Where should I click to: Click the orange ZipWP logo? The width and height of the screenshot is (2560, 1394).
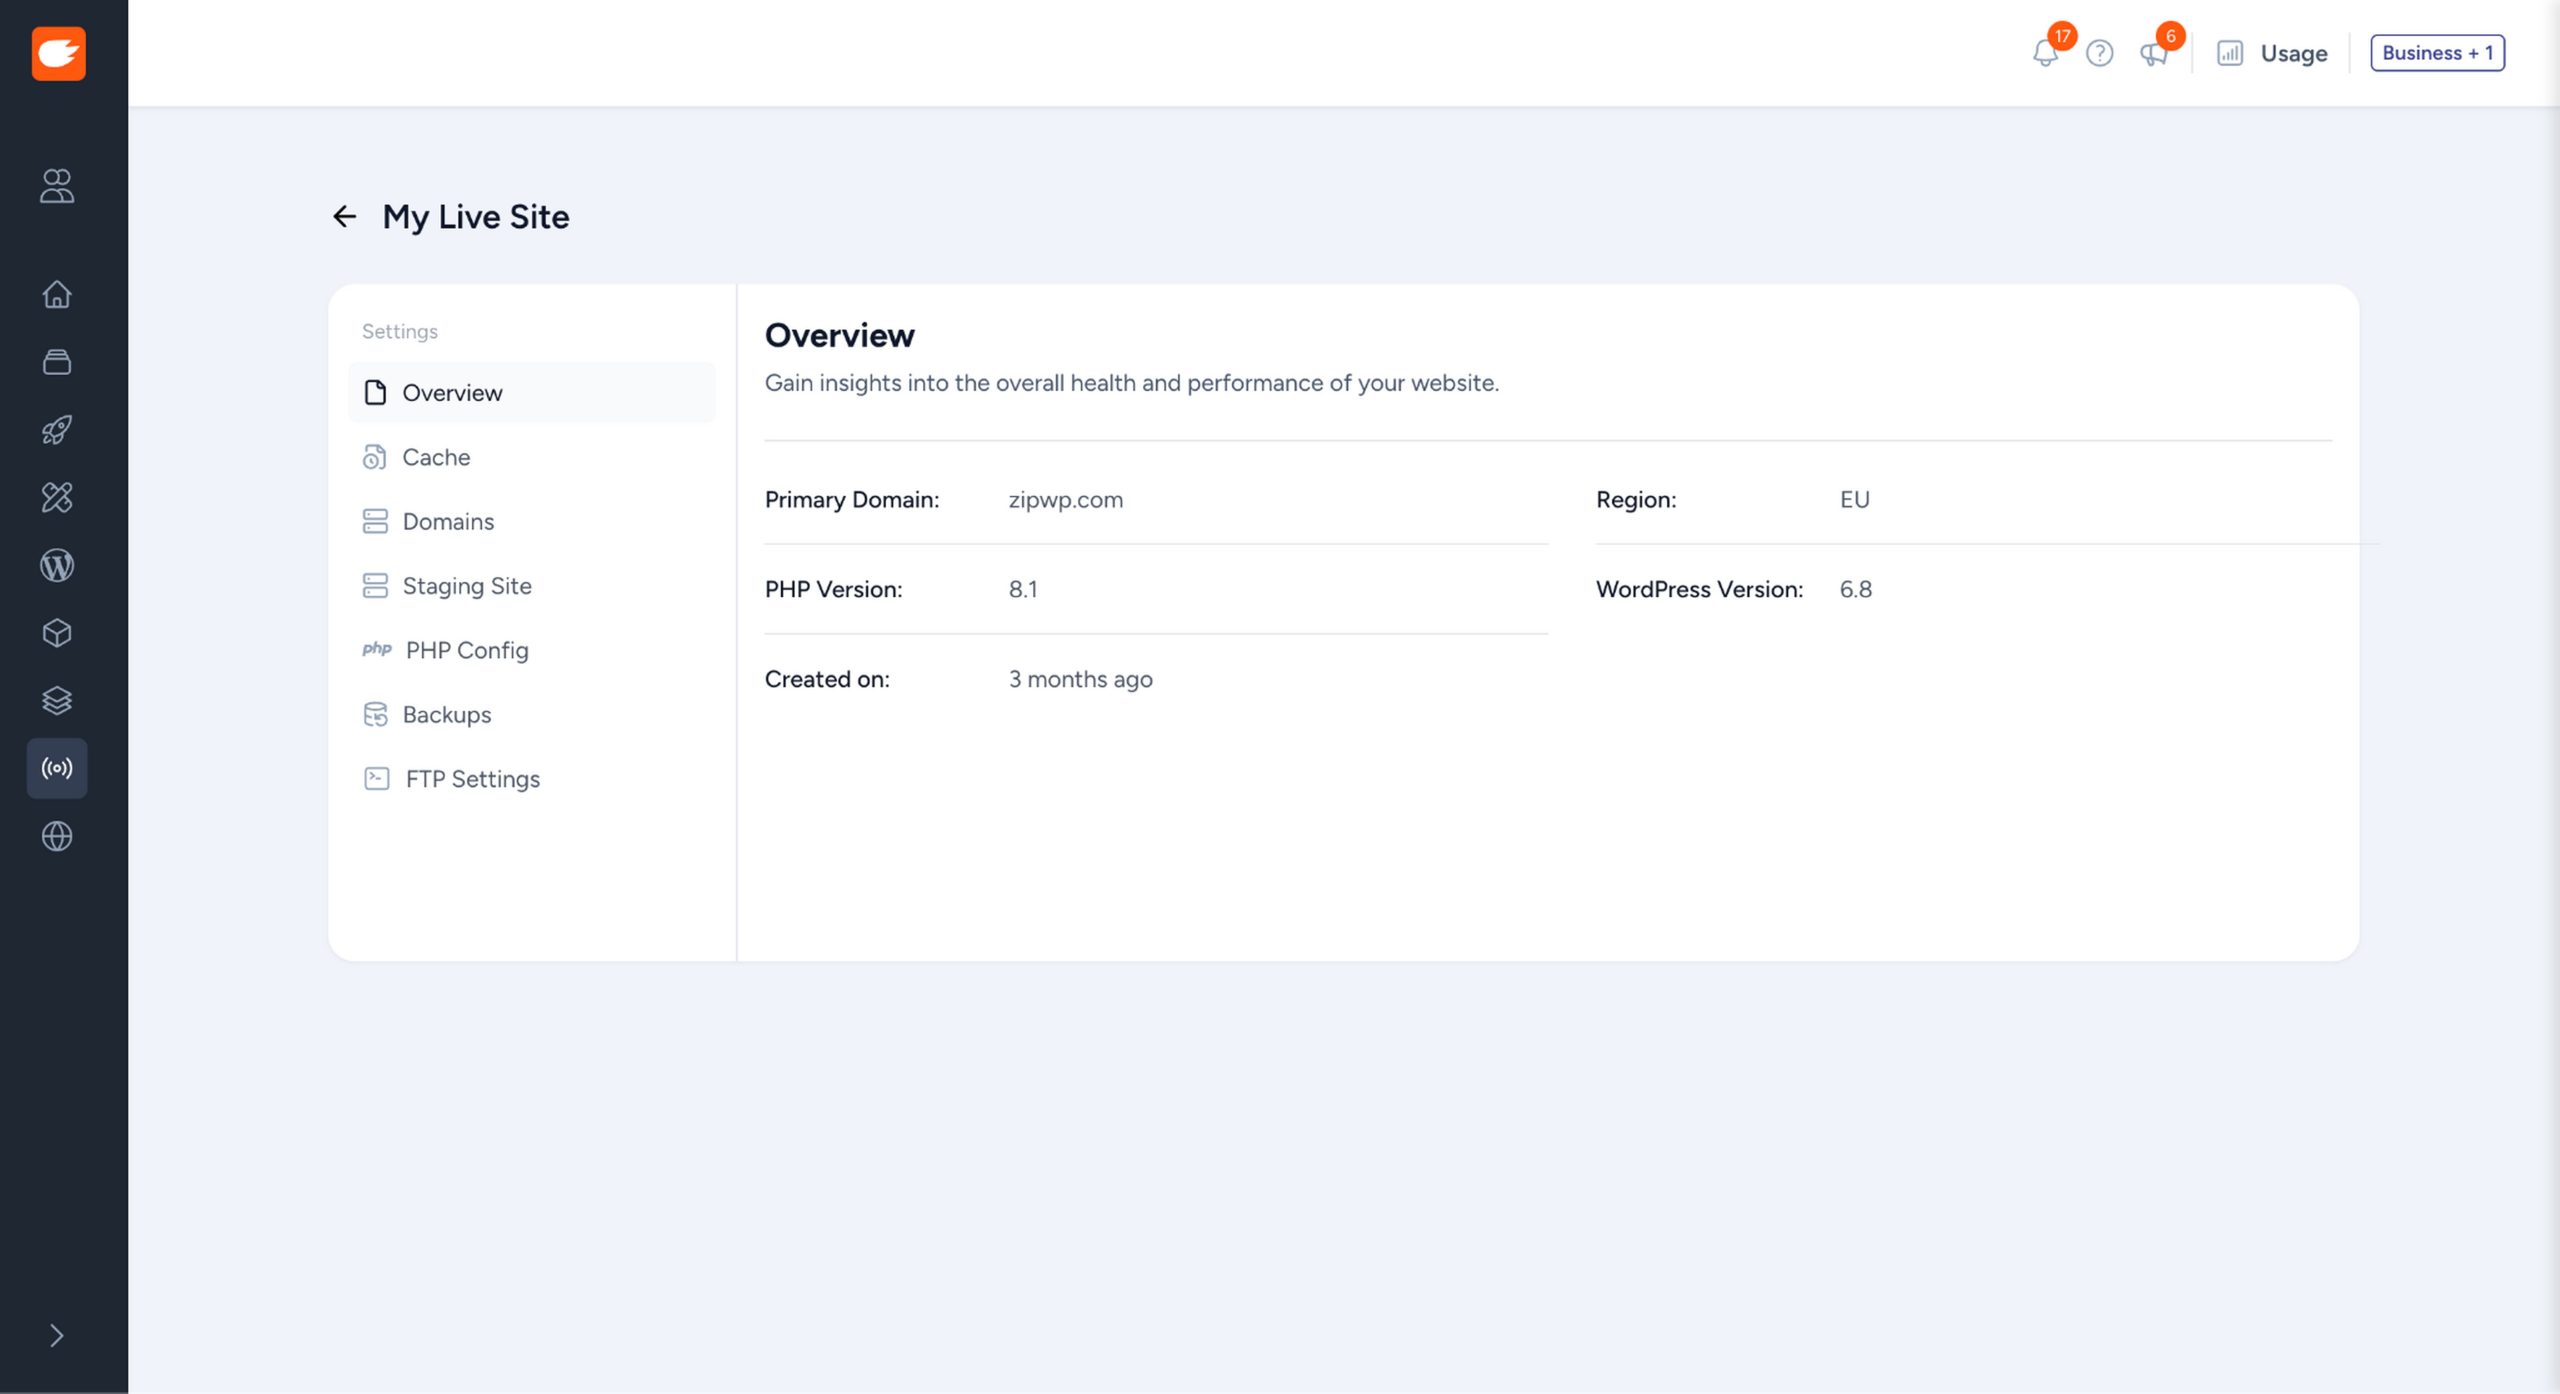[x=58, y=53]
